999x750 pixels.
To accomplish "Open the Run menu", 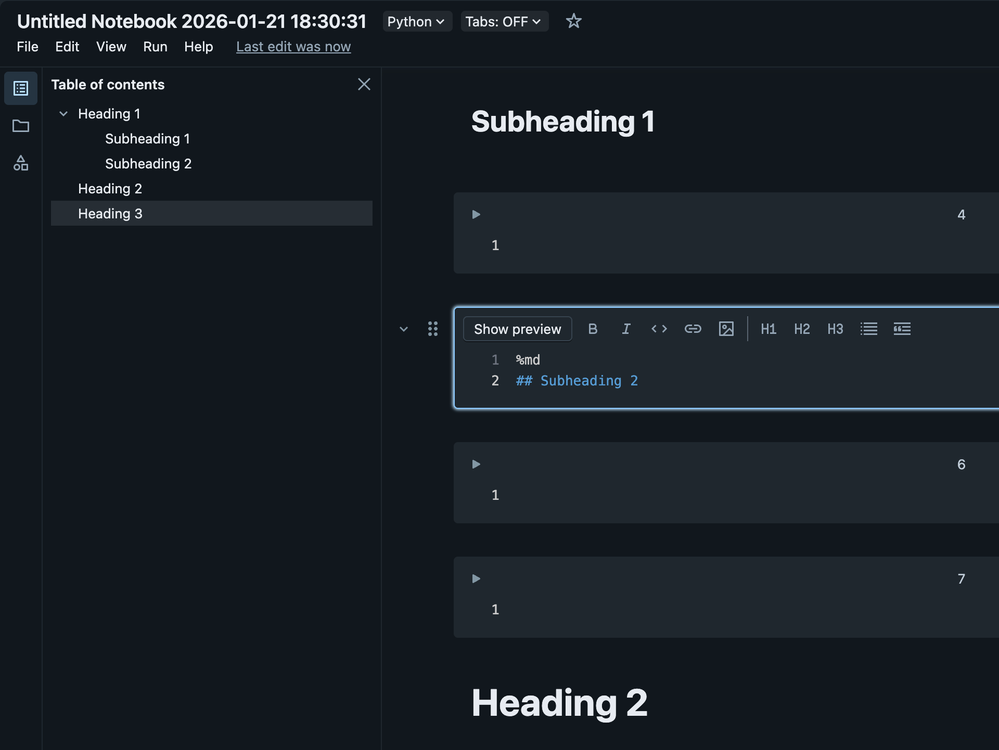I will click(x=154, y=46).
